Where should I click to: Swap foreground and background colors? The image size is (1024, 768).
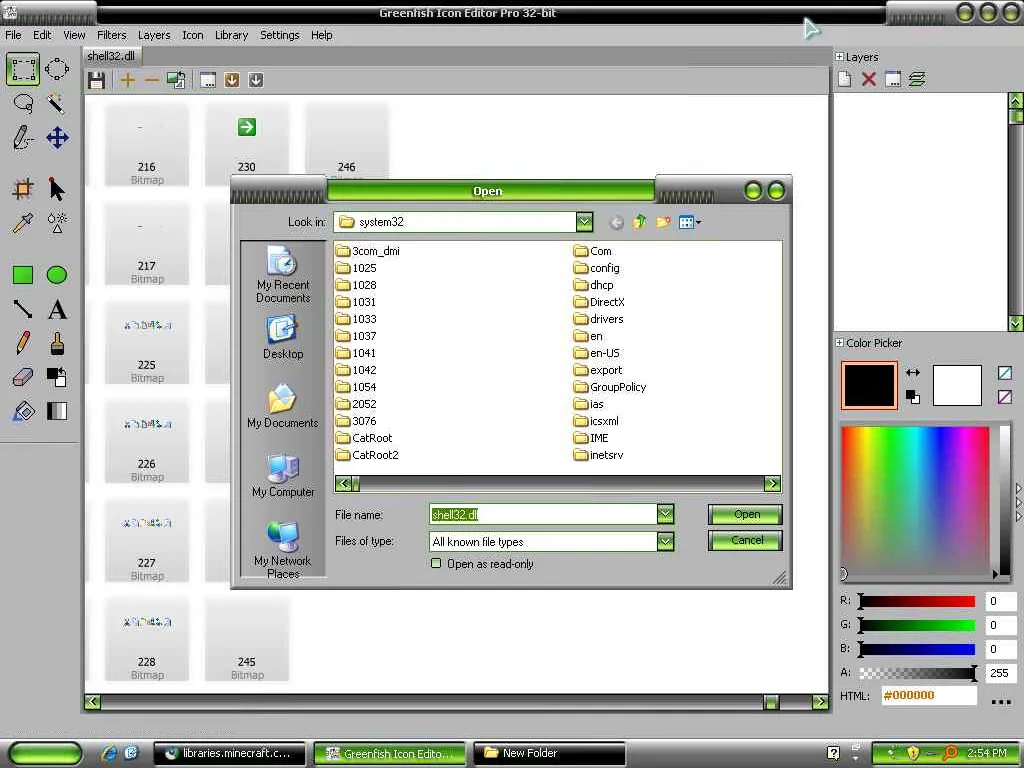pyautogui.click(x=913, y=373)
